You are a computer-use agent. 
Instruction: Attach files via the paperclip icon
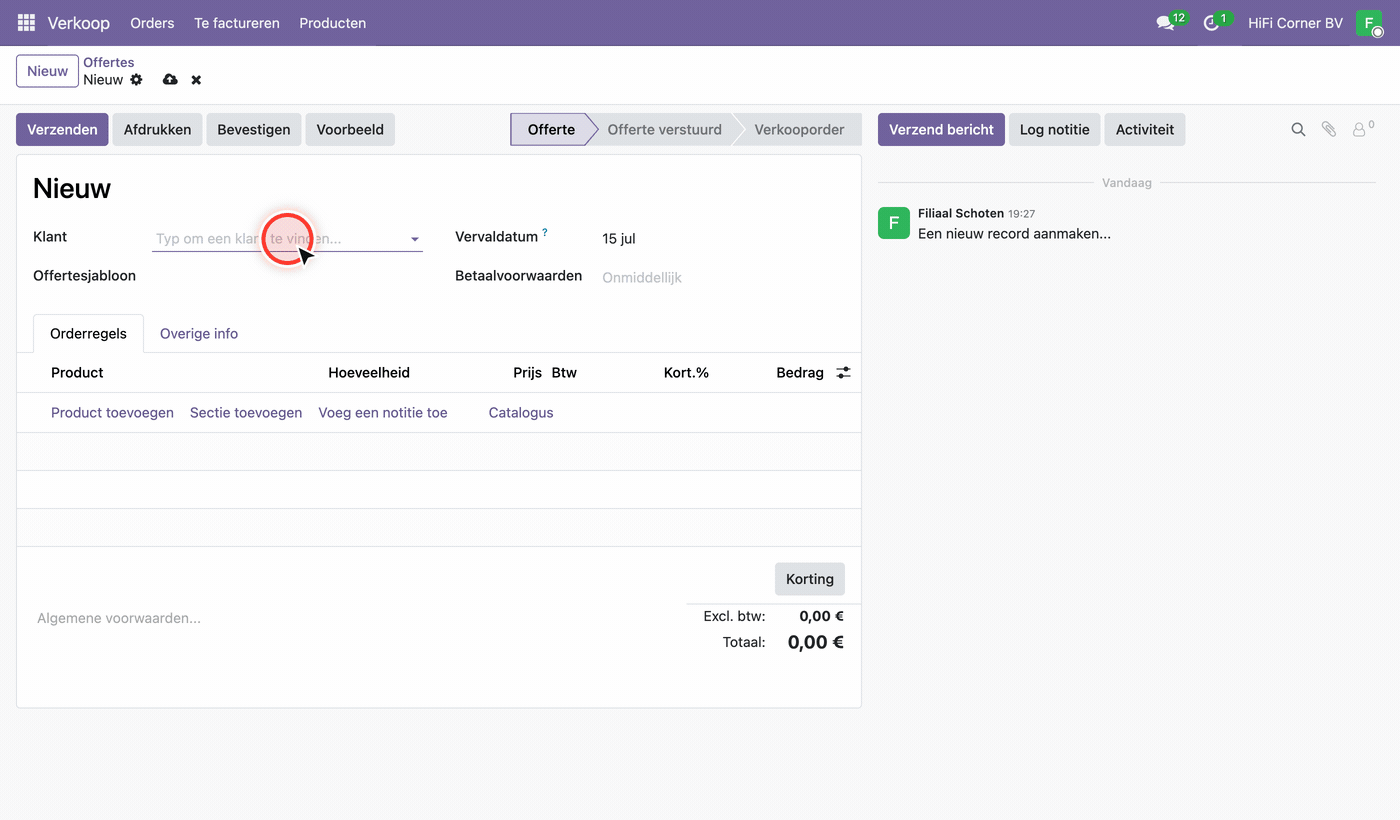1329,129
